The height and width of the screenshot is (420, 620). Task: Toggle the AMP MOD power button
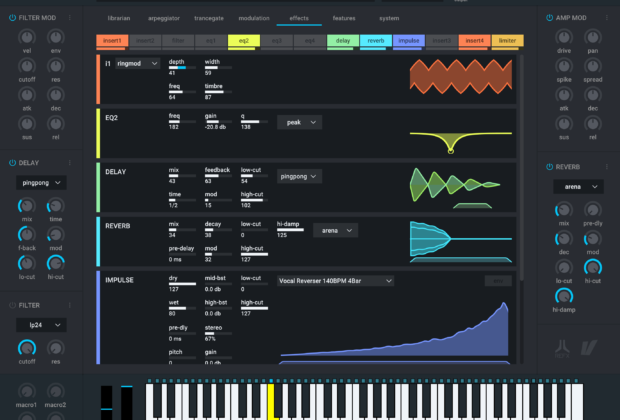[549, 18]
